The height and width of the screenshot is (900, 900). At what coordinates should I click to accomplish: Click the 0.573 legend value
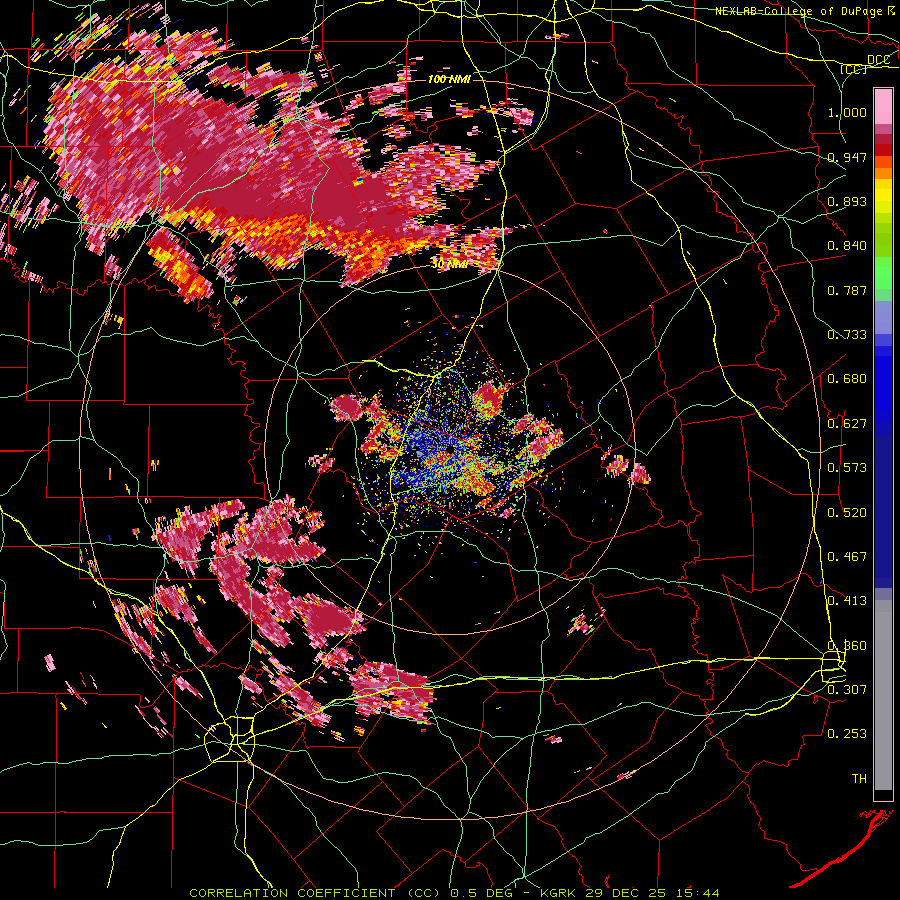847,468
